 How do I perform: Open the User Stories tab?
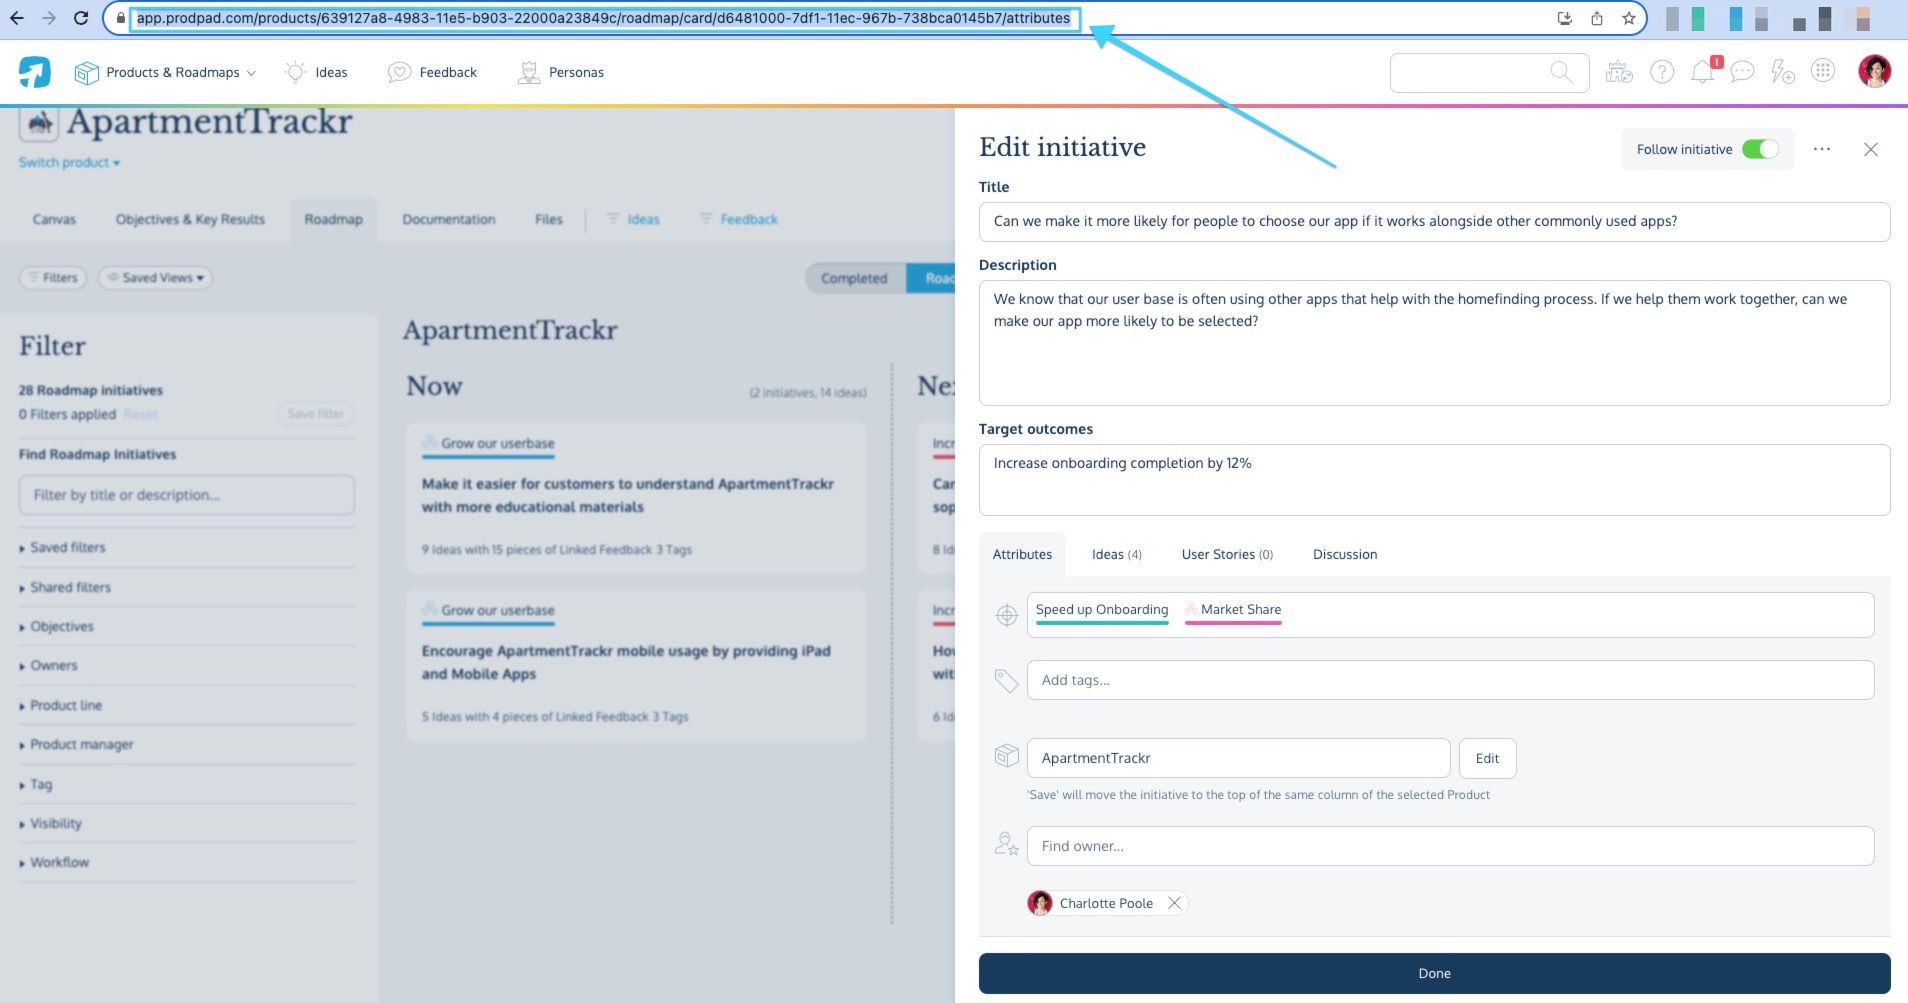coord(1226,554)
